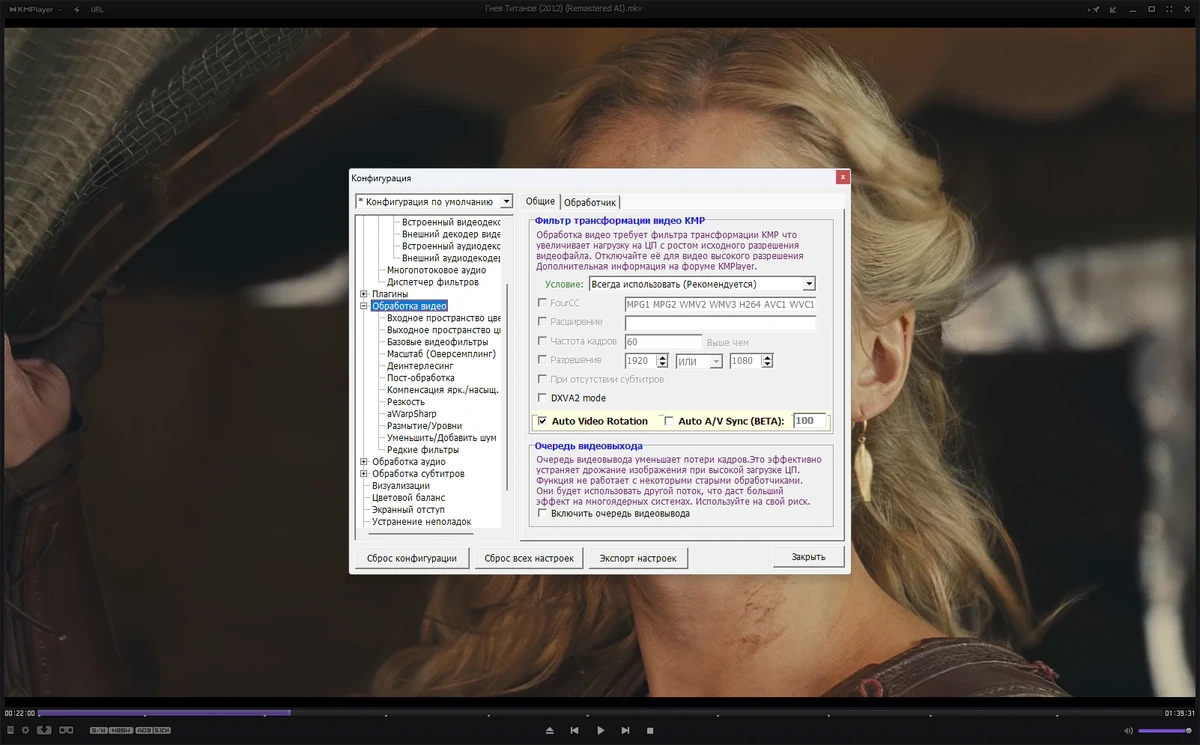
Task: Click the download arrow icon in bottom bar
Action: 44,730
